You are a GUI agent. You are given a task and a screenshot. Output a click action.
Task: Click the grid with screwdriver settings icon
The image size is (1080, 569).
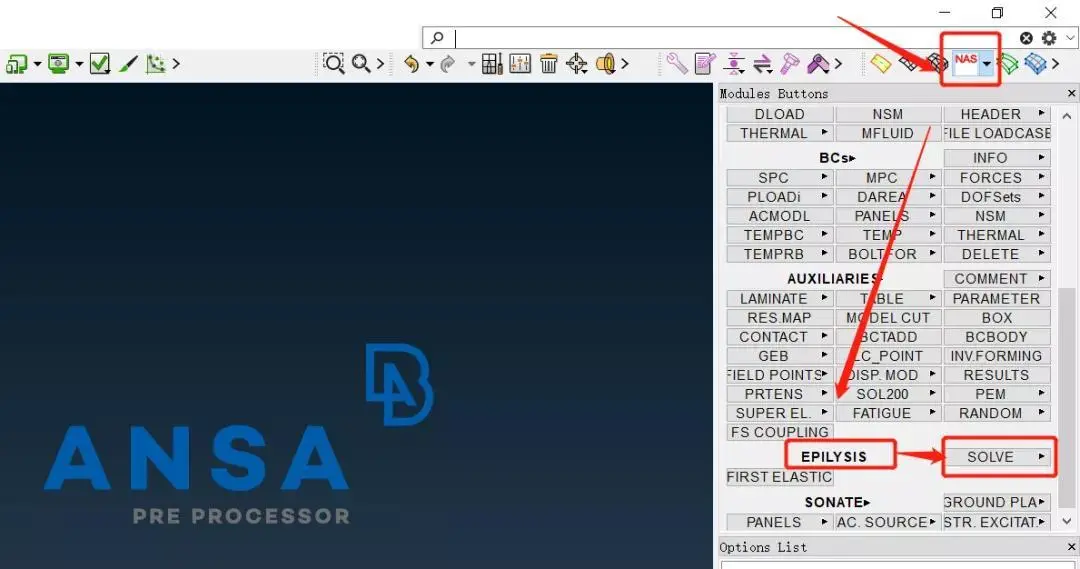(492, 64)
